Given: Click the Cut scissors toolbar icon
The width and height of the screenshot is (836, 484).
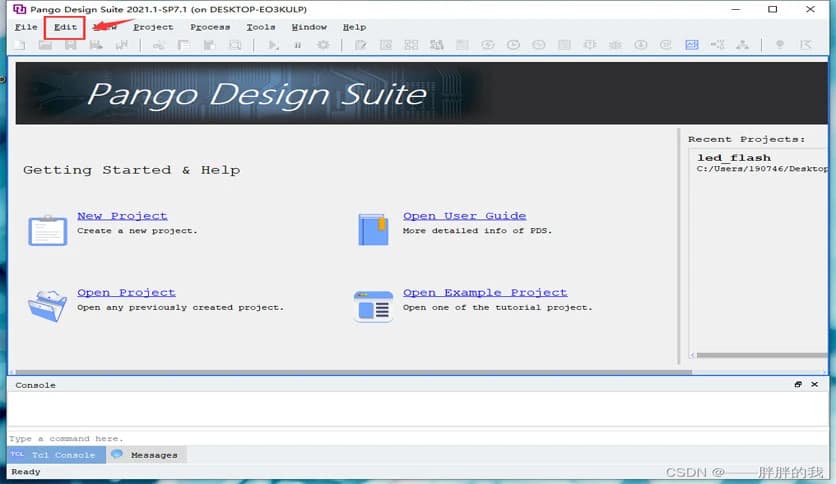Looking at the screenshot, I should click(158, 45).
